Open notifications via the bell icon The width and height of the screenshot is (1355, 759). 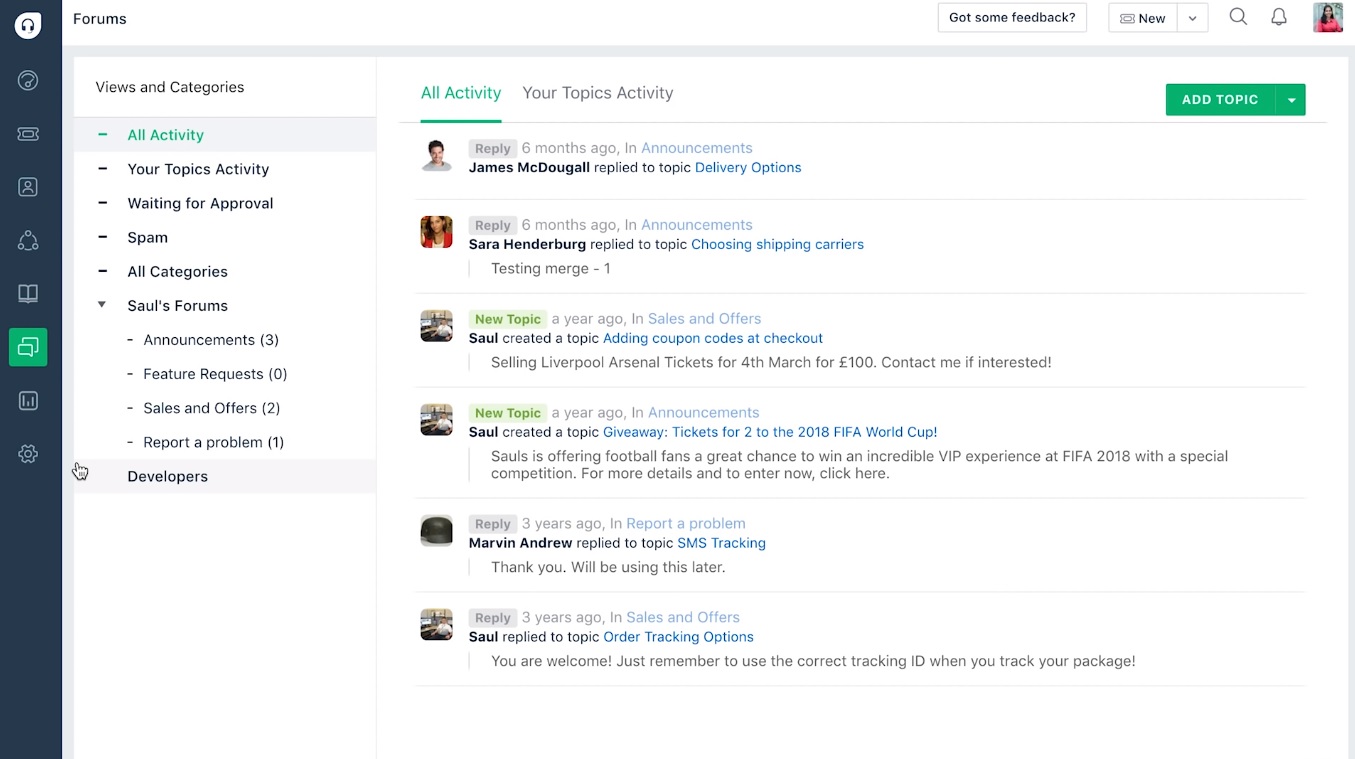(x=1278, y=17)
